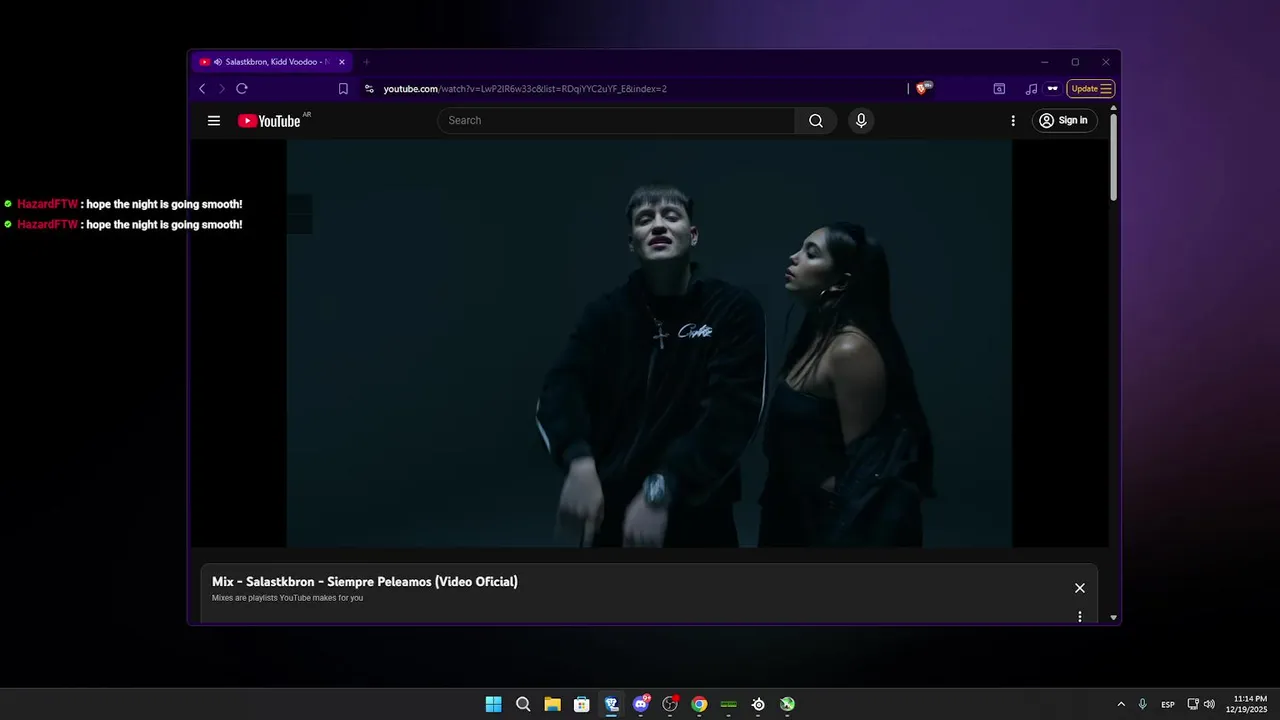Click second HazardFTW chat message
The height and width of the screenshot is (720, 1280).
[x=123, y=225]
